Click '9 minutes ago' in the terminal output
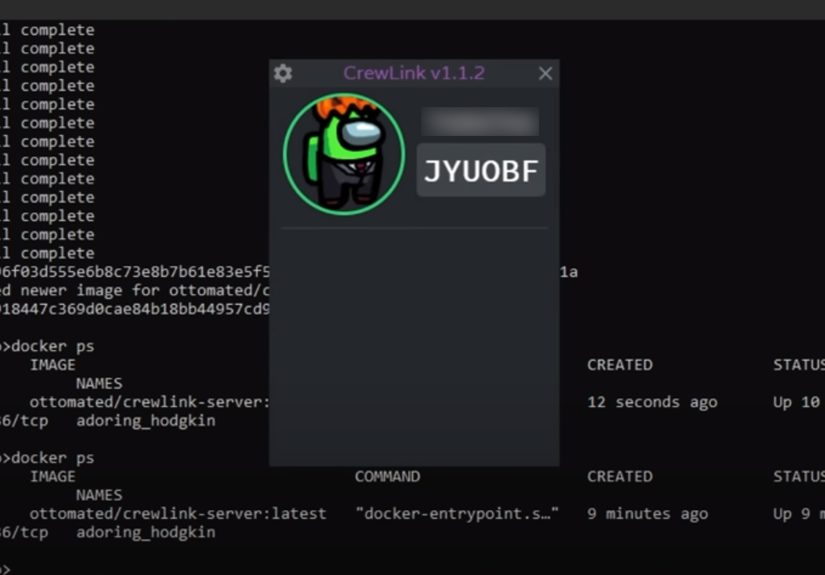 [x=648, y=514]
